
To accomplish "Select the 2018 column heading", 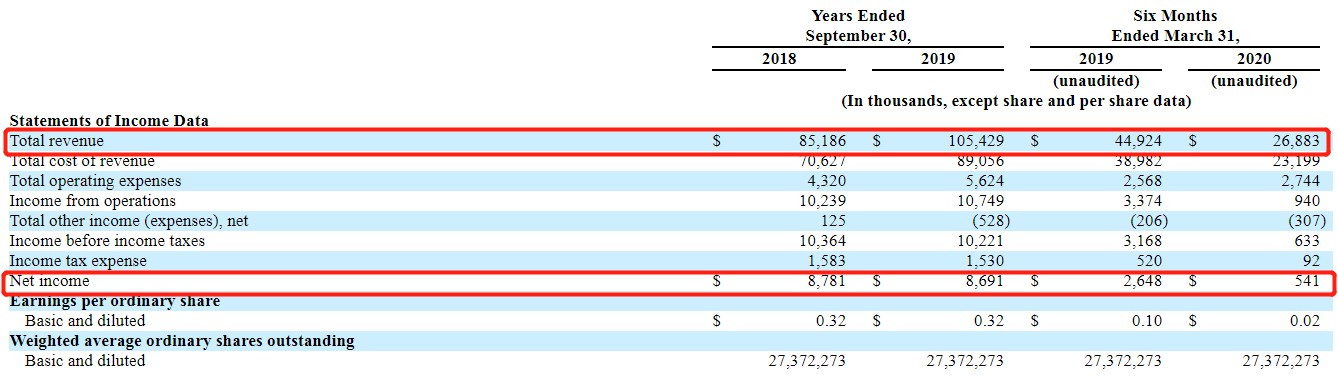I will (x=779, y=59).
